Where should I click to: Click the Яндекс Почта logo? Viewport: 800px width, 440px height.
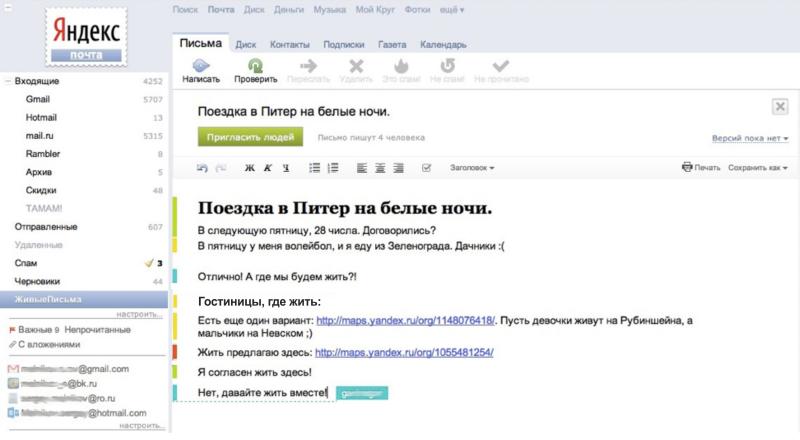[86, 37]
